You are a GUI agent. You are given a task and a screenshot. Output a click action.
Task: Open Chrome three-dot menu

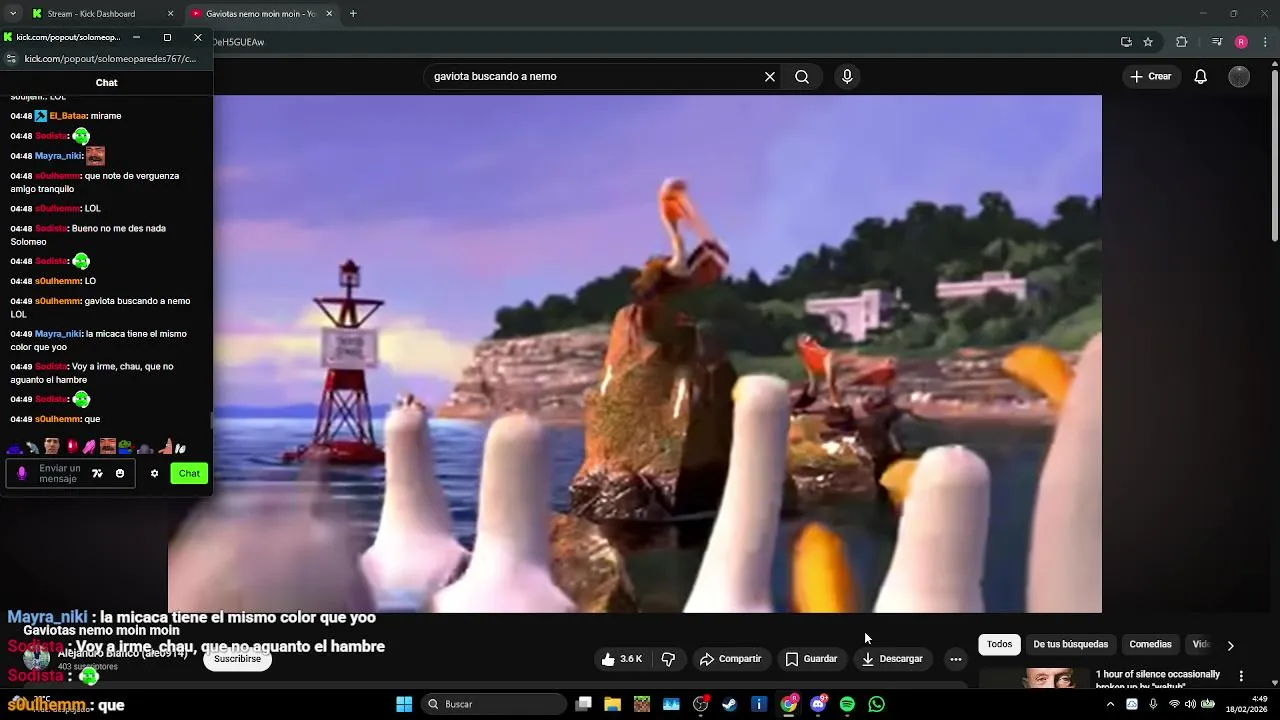(x=1265, y=42)
